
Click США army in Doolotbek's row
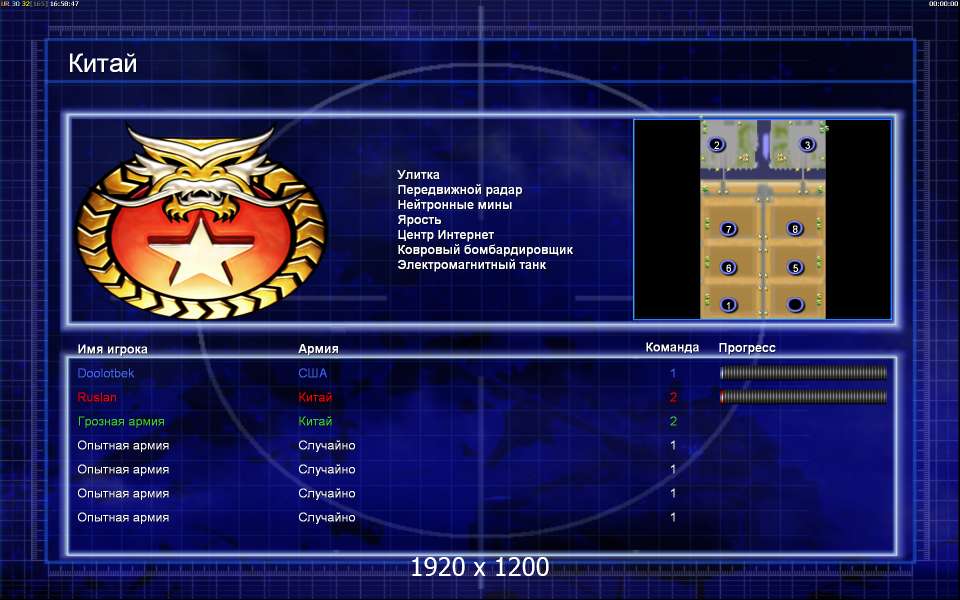[x=313, y=373]
